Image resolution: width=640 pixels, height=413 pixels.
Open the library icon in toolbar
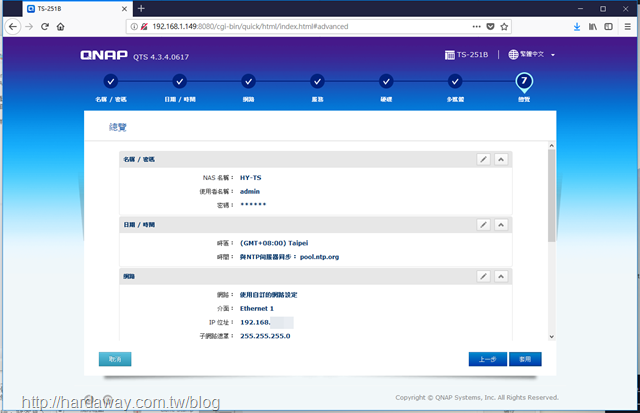593,27
